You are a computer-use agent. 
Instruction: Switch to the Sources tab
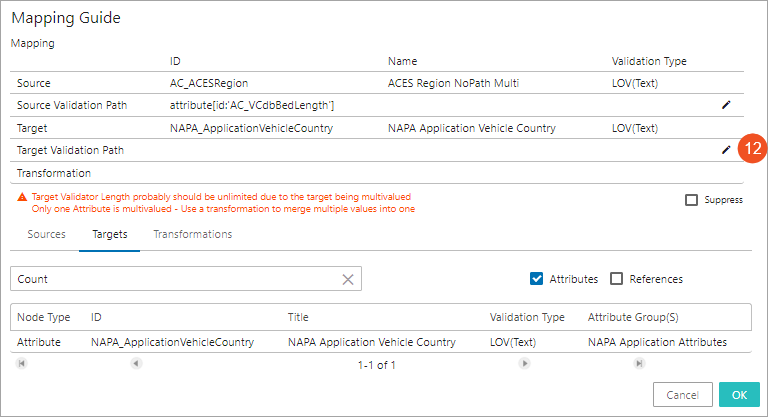46,234
